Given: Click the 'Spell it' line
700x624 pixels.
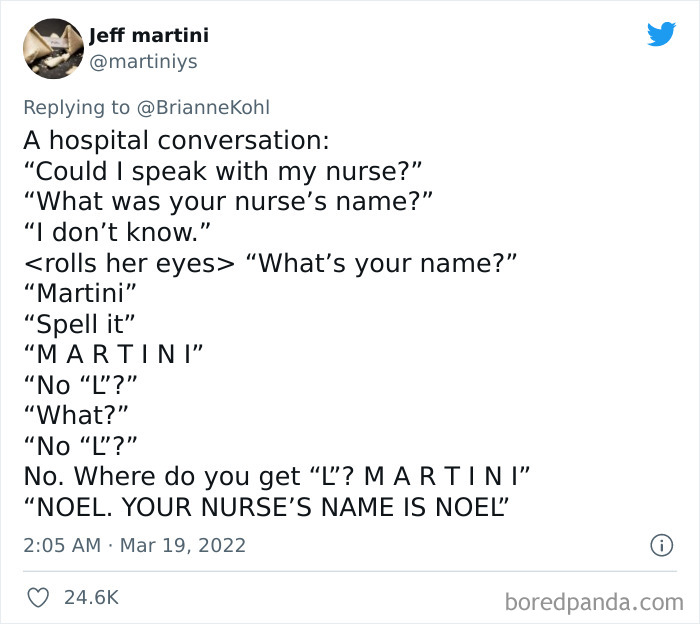Looking at the screenshot, I should point(79,324).
